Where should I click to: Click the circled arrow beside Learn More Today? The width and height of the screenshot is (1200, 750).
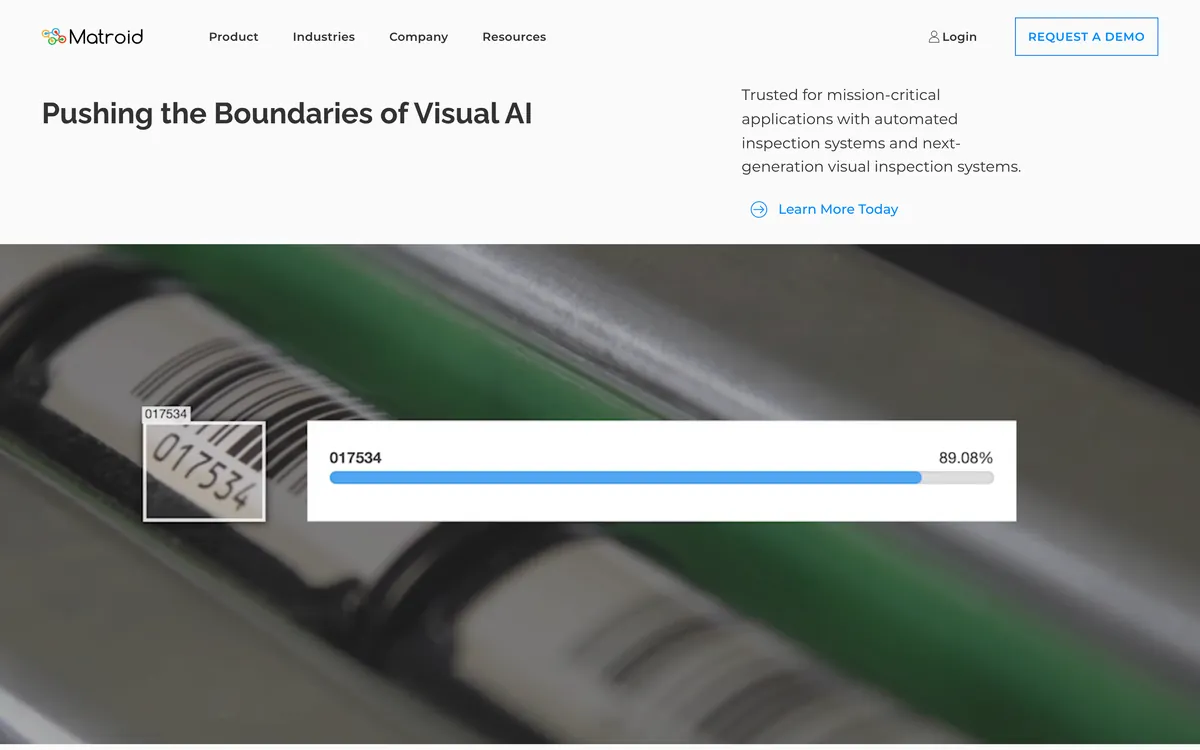coord(759,209)
